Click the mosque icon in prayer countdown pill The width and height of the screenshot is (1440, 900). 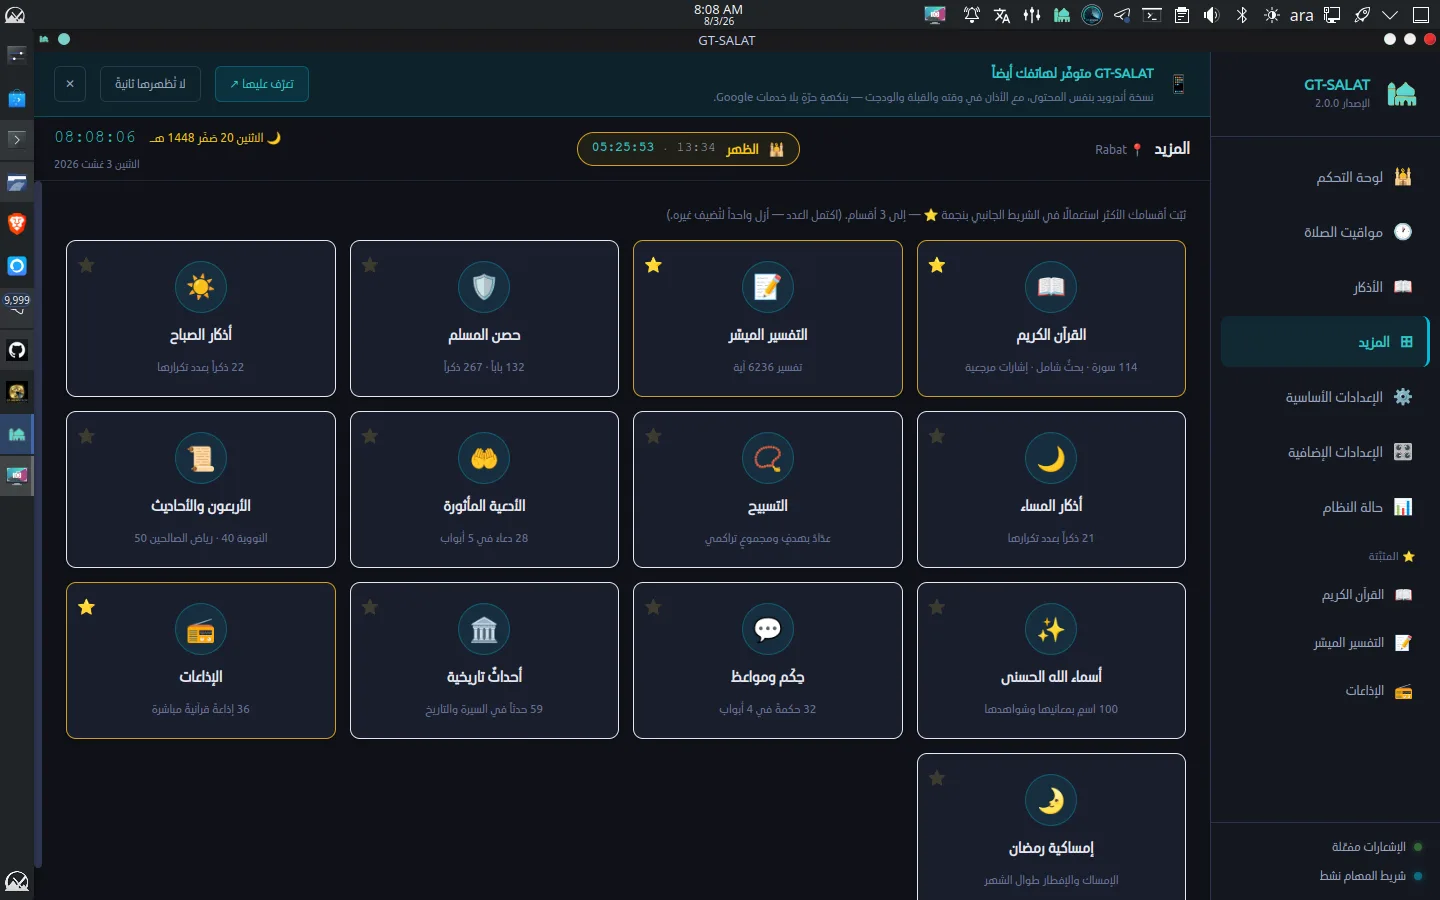click(777, 149)
